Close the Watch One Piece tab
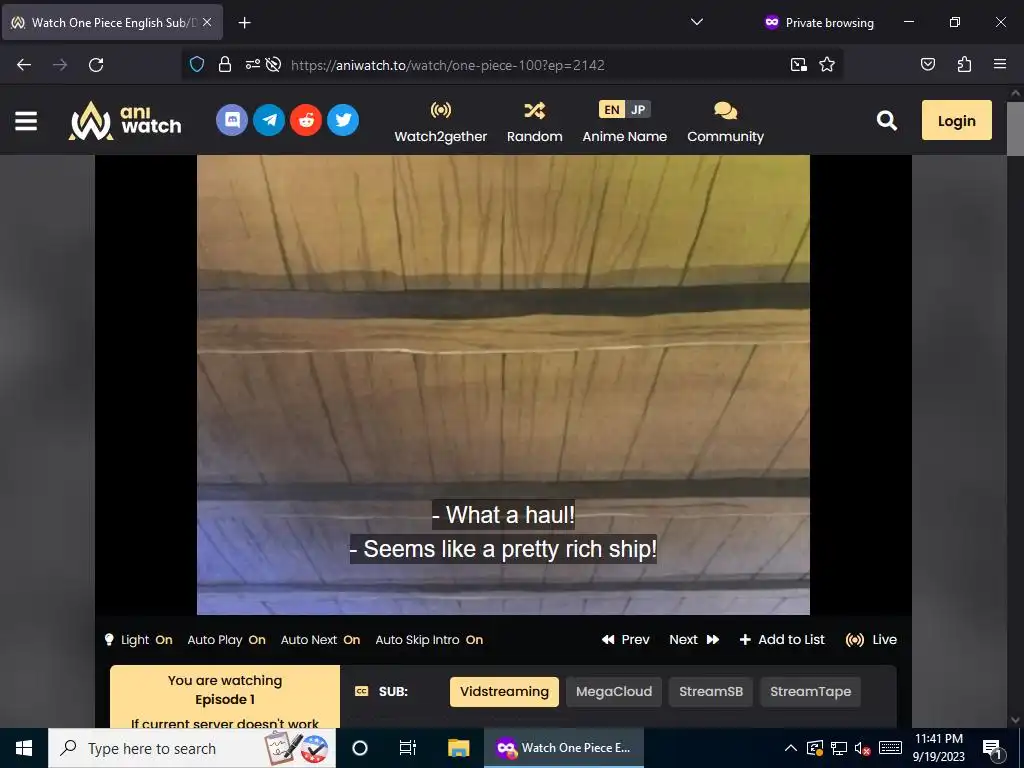 [x=207, y=22]
